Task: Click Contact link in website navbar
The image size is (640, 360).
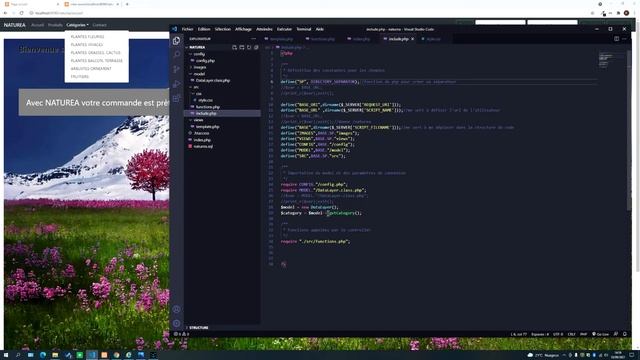Action: tap(99, 25)
